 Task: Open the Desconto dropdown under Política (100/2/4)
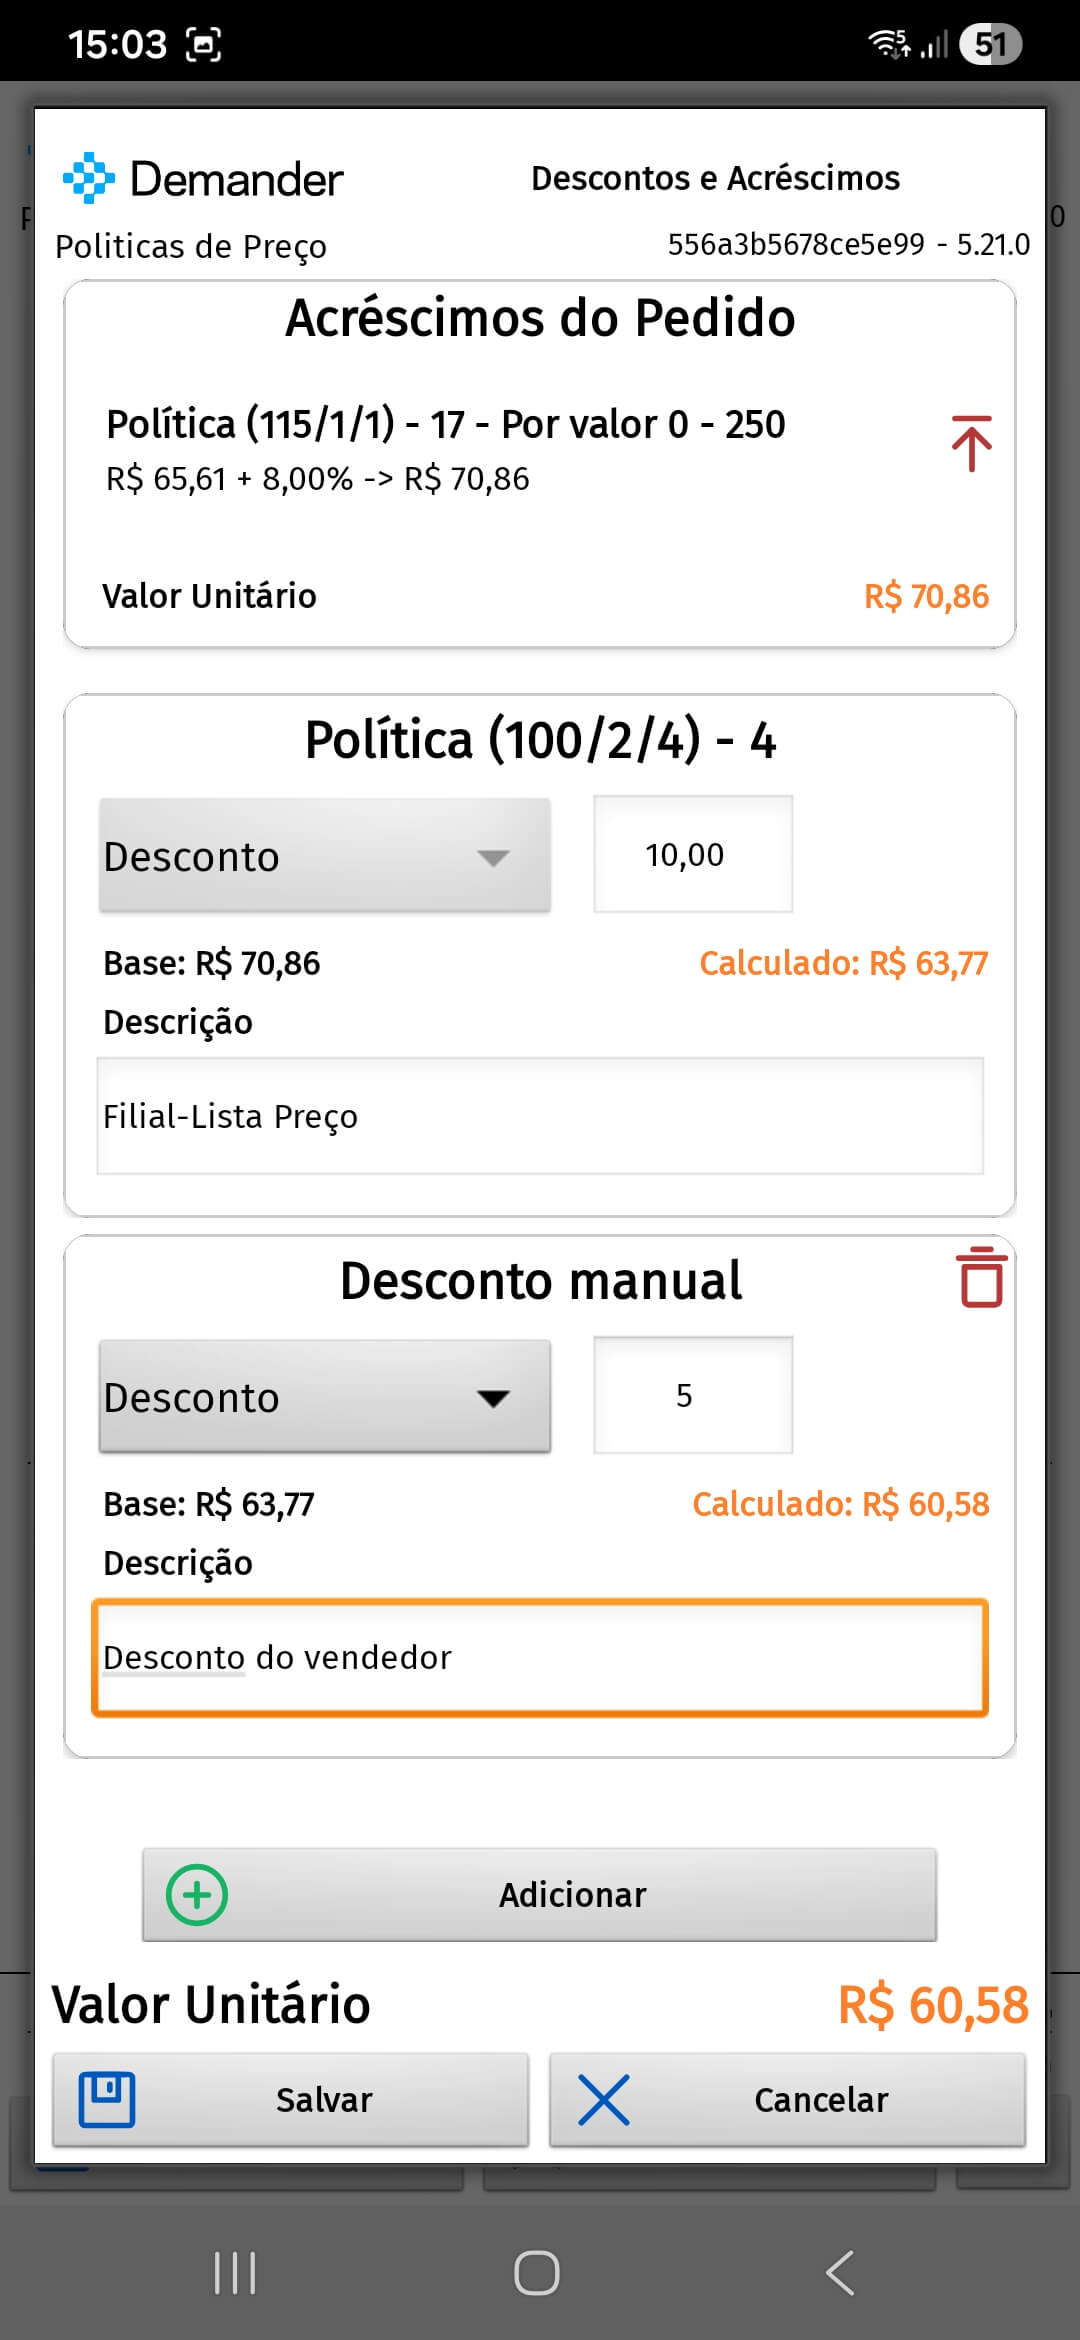(324, 855)
